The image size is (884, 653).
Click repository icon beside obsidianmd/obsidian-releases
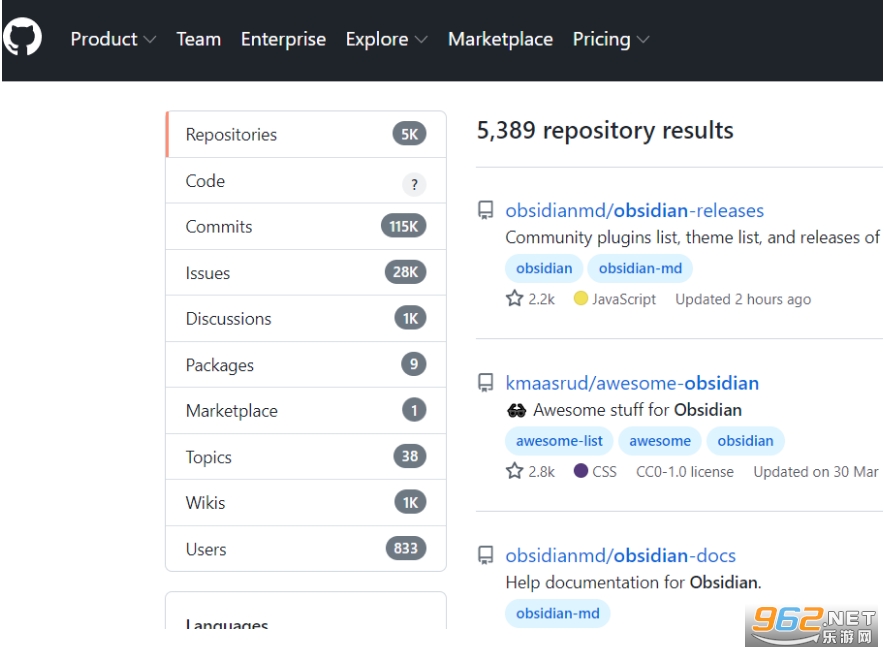[485, 210]
